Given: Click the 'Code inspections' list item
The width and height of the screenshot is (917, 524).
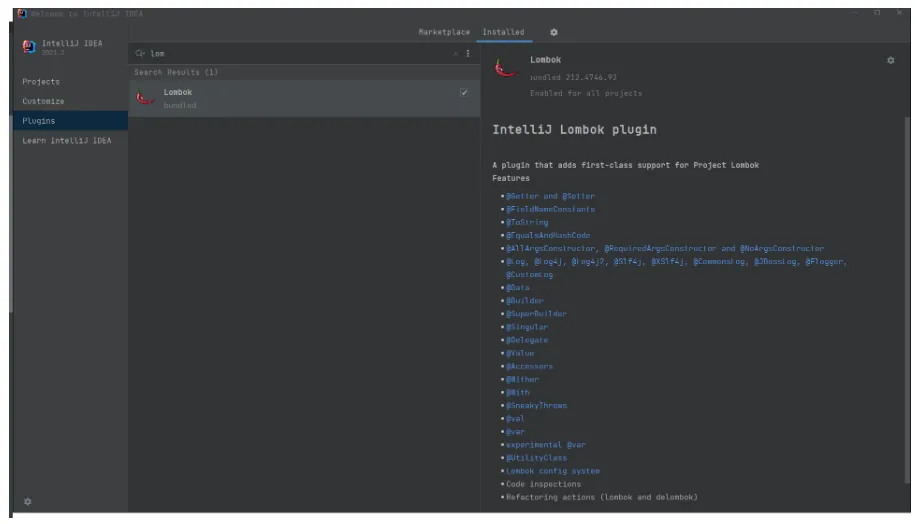Looking at the screenshot, I should [543, 484].
